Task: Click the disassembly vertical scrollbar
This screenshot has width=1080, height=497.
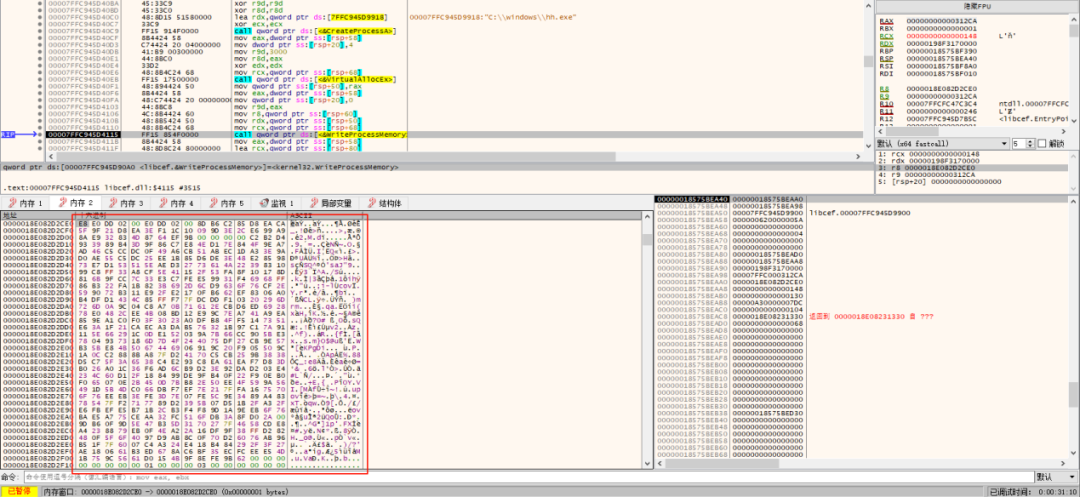Action: [x=869, y=76]
